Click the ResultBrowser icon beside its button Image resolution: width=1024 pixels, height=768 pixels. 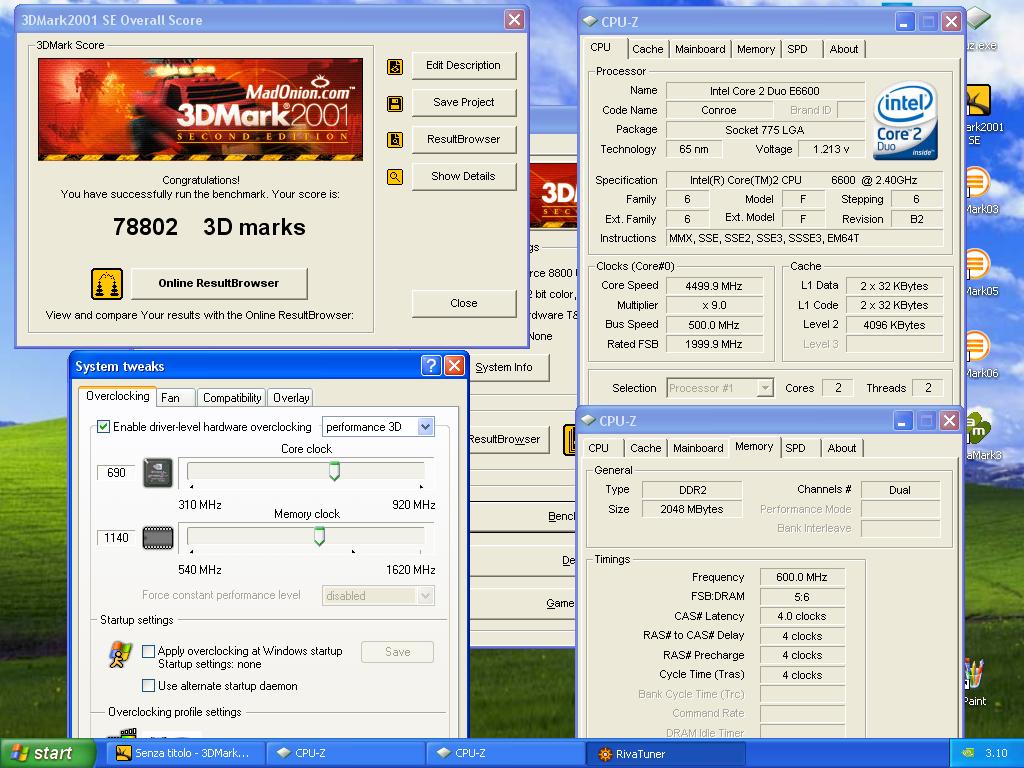(395, 140)
